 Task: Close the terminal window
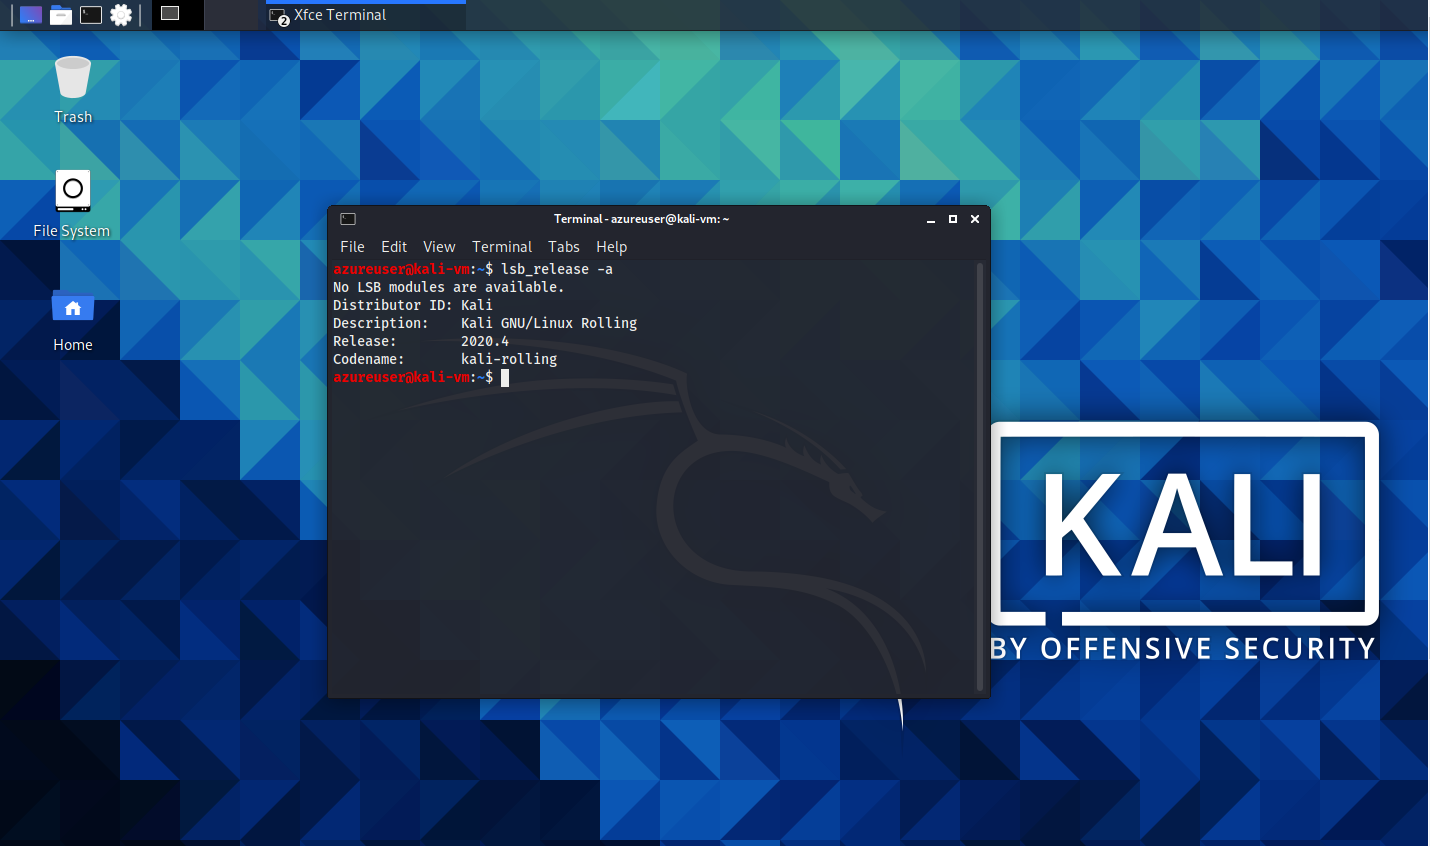975,219
